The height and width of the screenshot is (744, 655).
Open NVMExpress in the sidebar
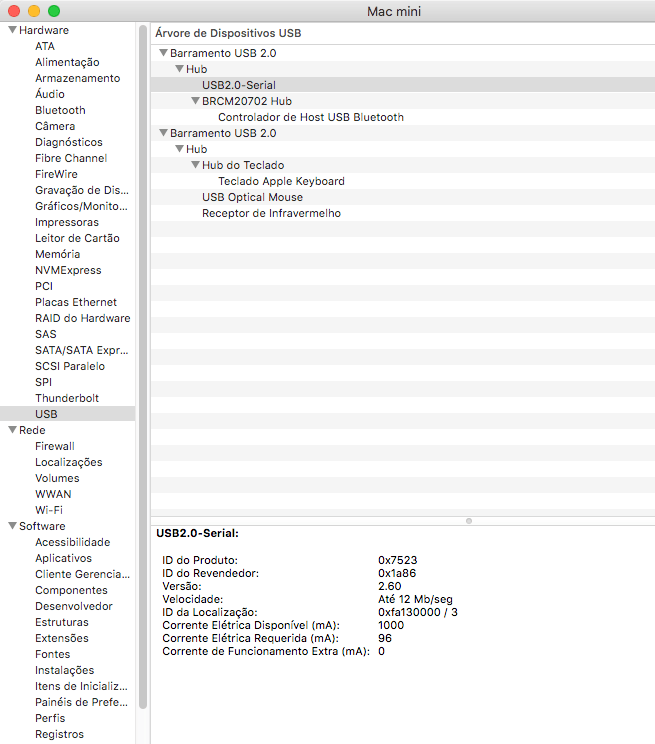click(68, 270)
